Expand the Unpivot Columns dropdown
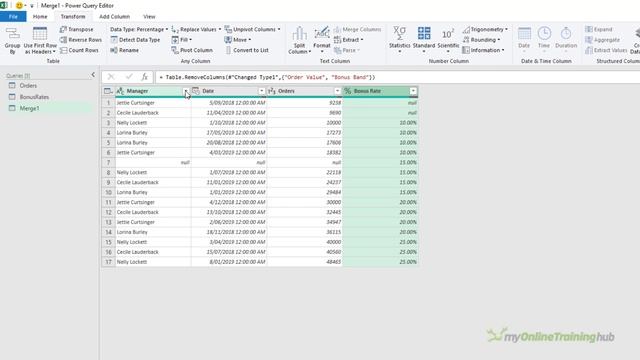This screenshot has height=360, width=640. coord(279,29)
